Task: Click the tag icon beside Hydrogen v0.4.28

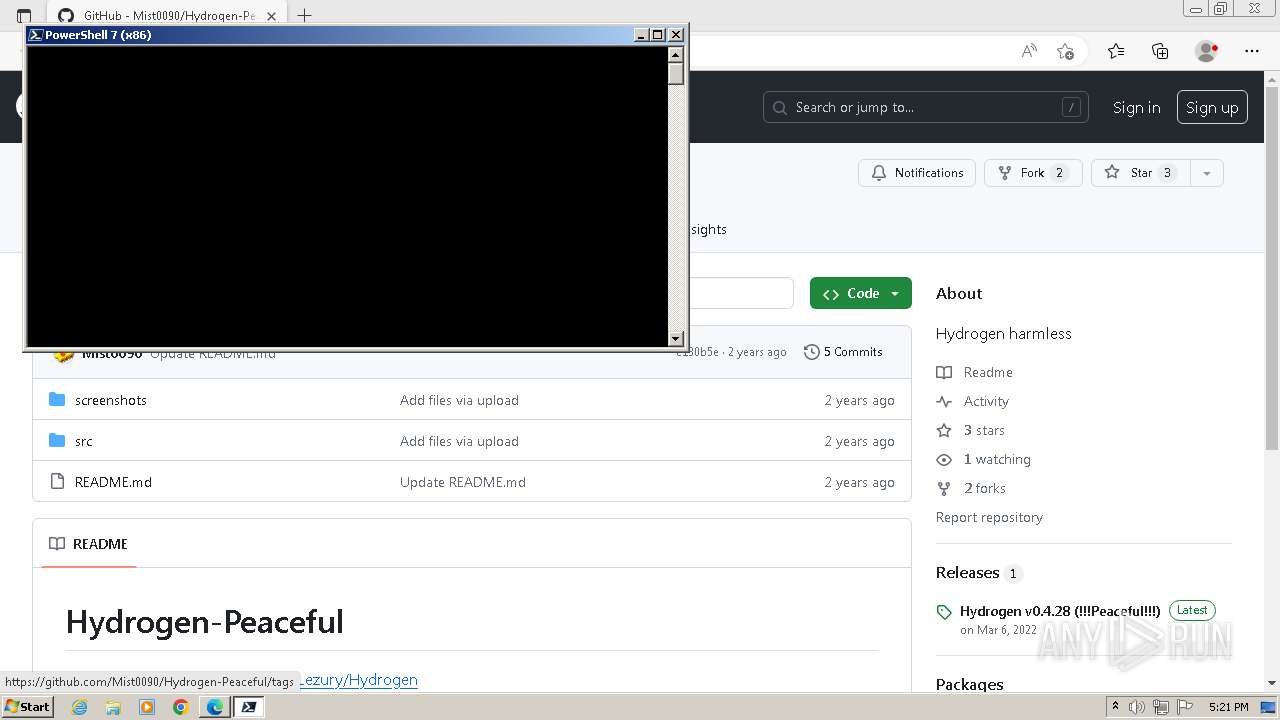Action: click(x=944, y=612)
